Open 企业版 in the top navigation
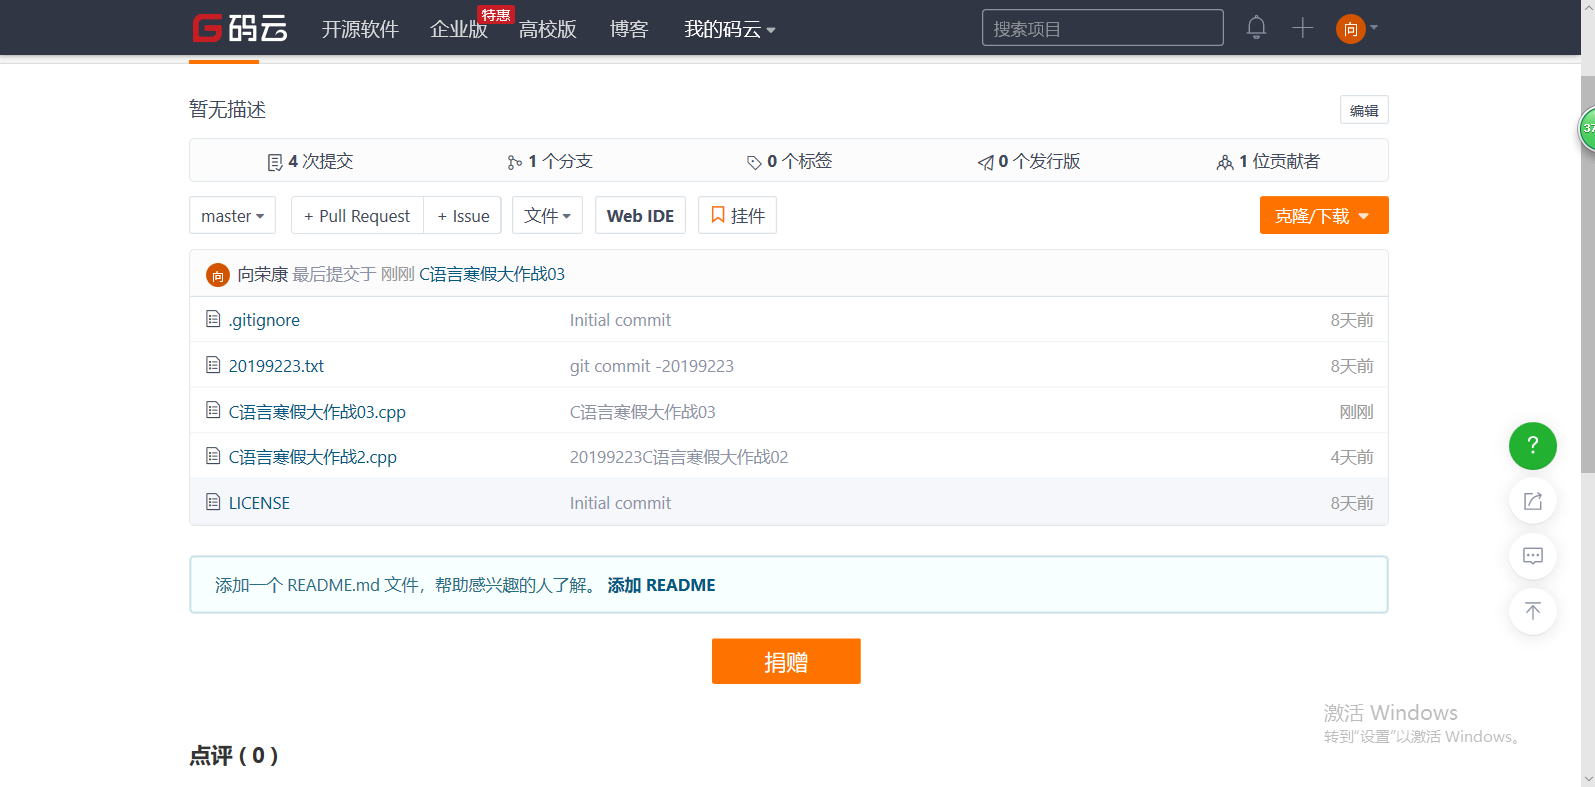This screenshot has height=787, width=1595. click(x=459, y=29)
